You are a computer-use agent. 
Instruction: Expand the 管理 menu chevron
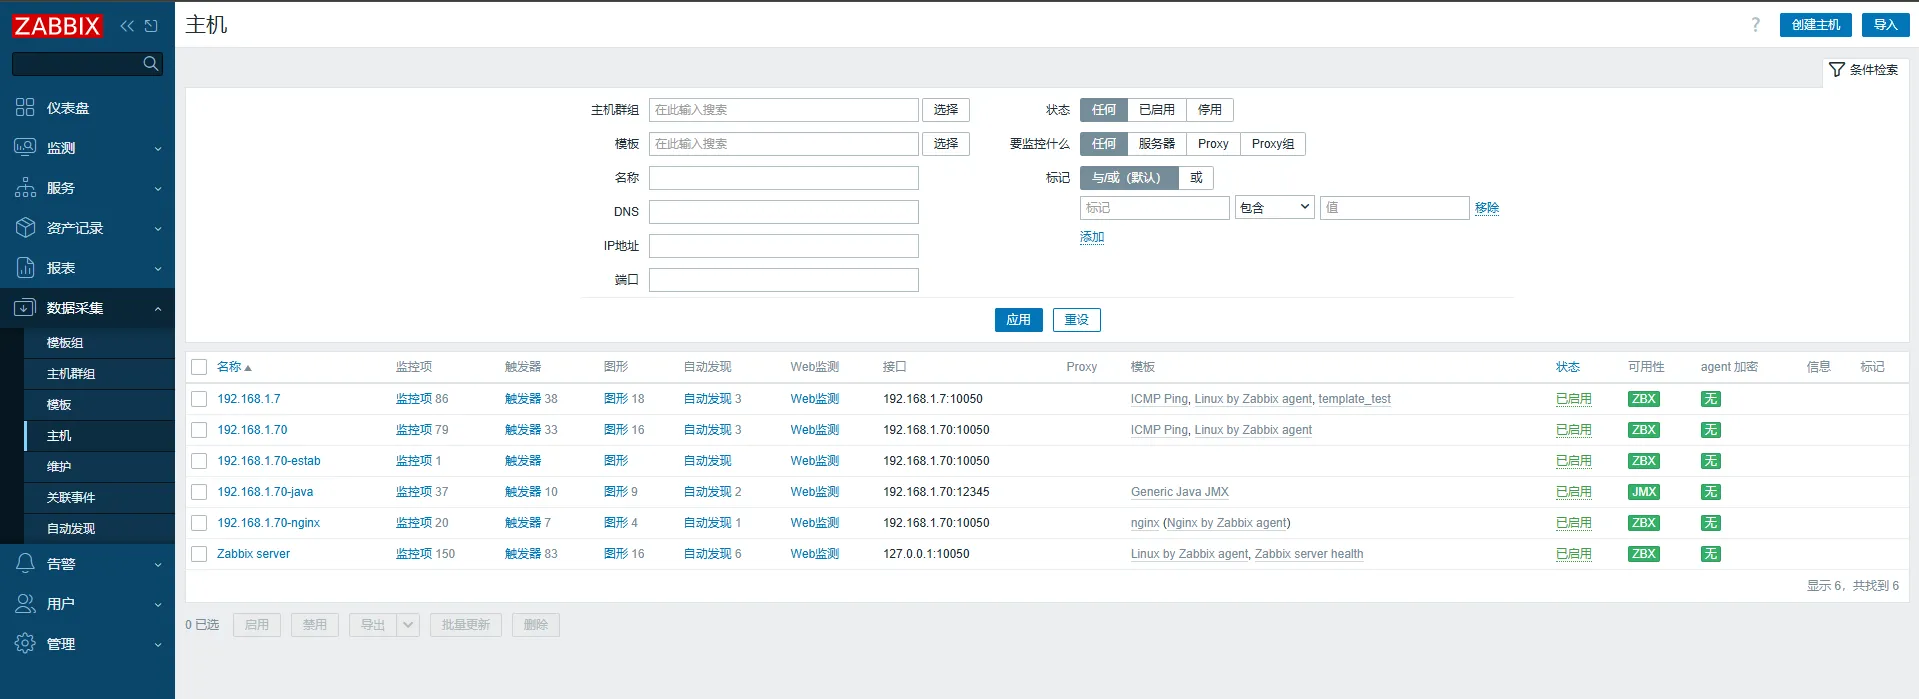pyautogui.click(x=158, y=645)
